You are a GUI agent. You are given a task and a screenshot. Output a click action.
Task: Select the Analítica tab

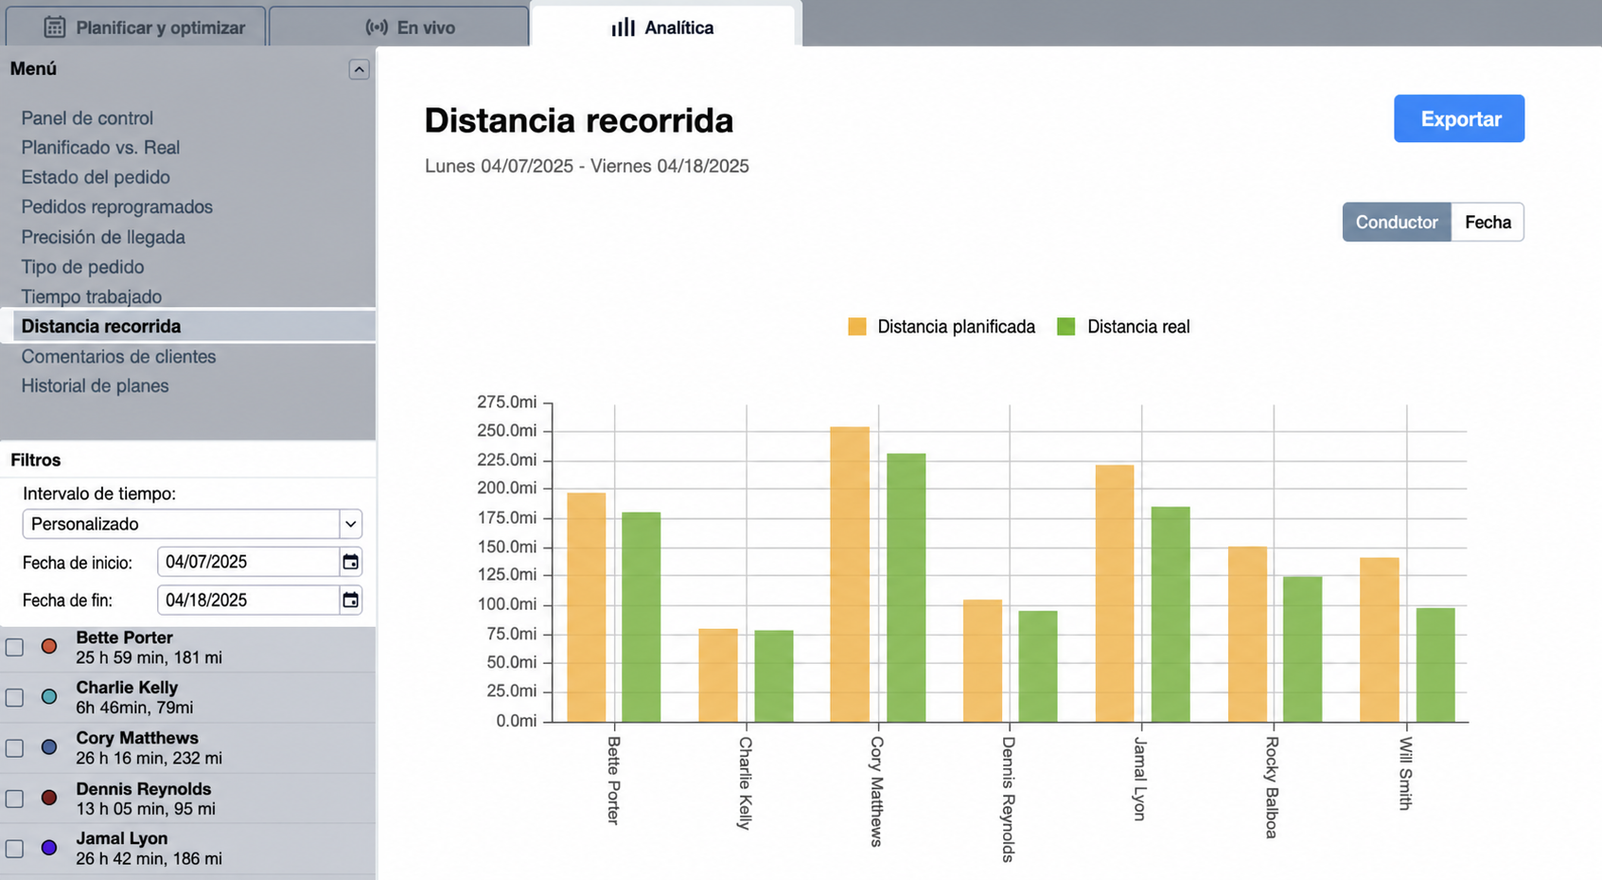click(663, 27)
